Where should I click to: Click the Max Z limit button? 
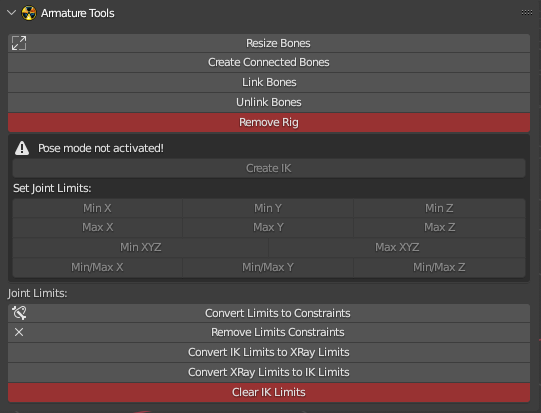coord(440,227)
